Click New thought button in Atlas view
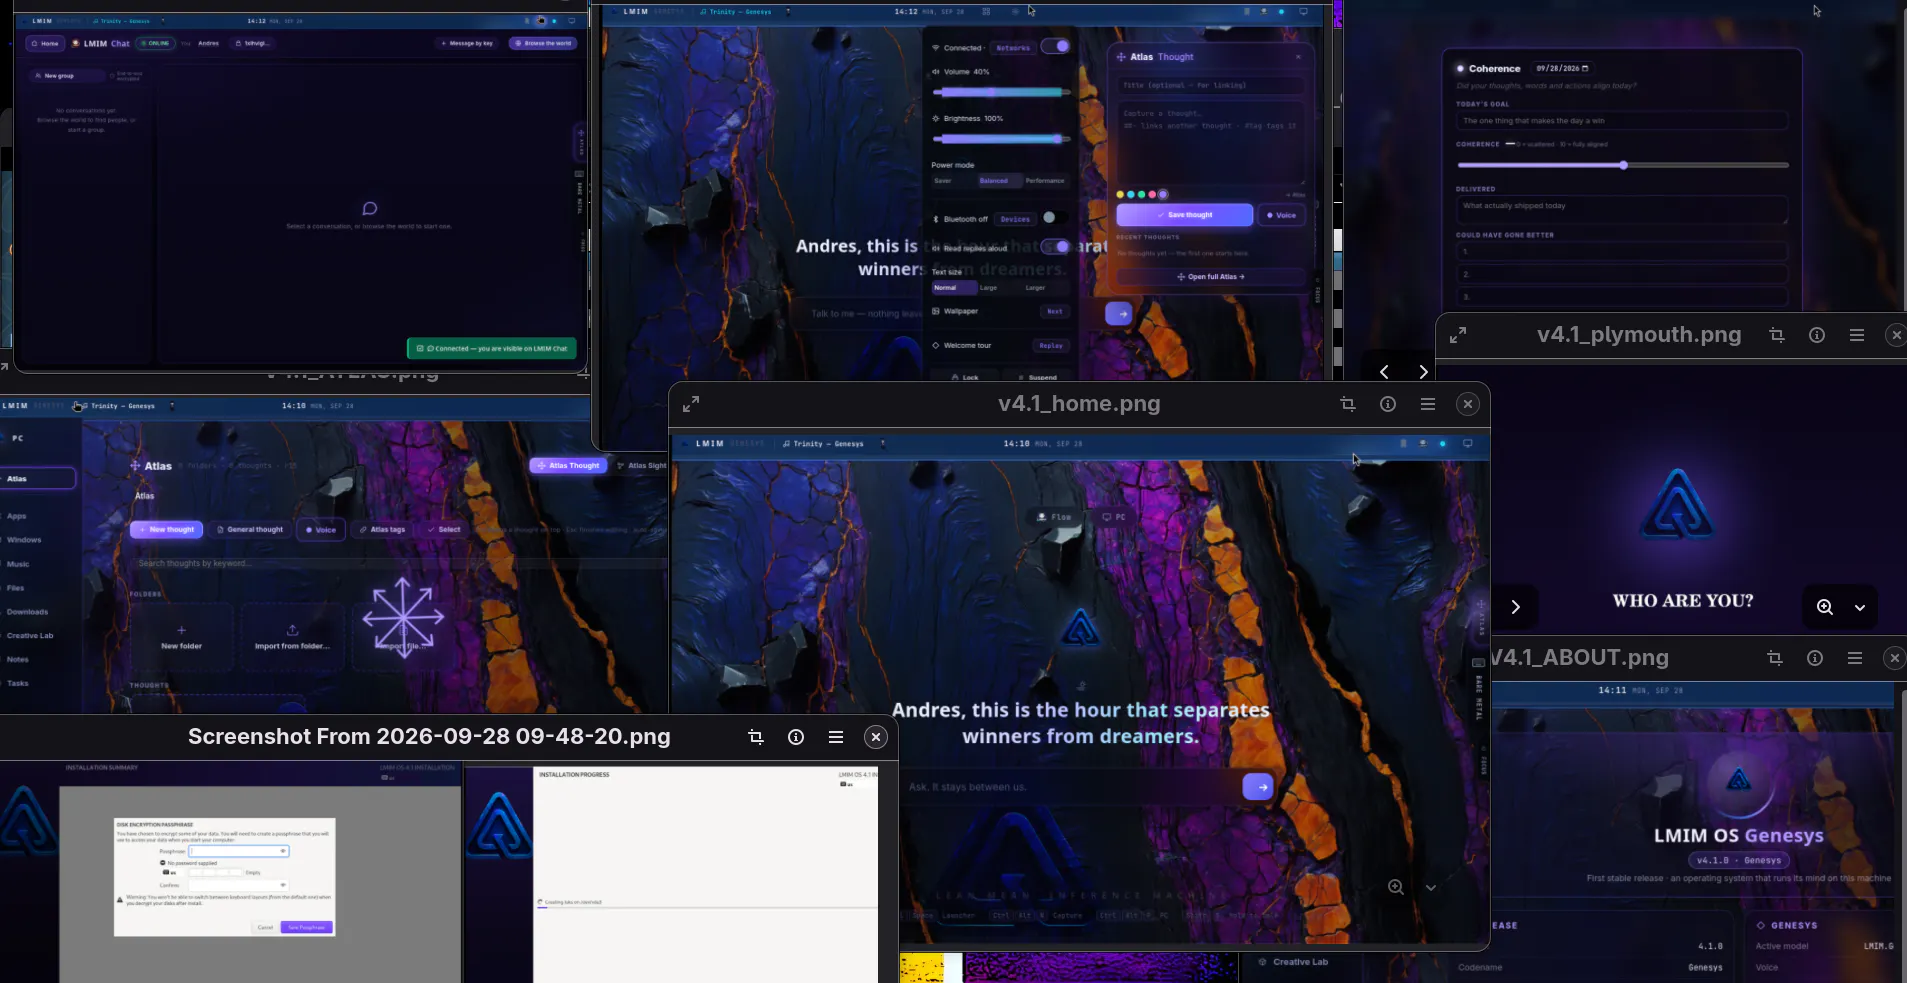 [166, 530]
